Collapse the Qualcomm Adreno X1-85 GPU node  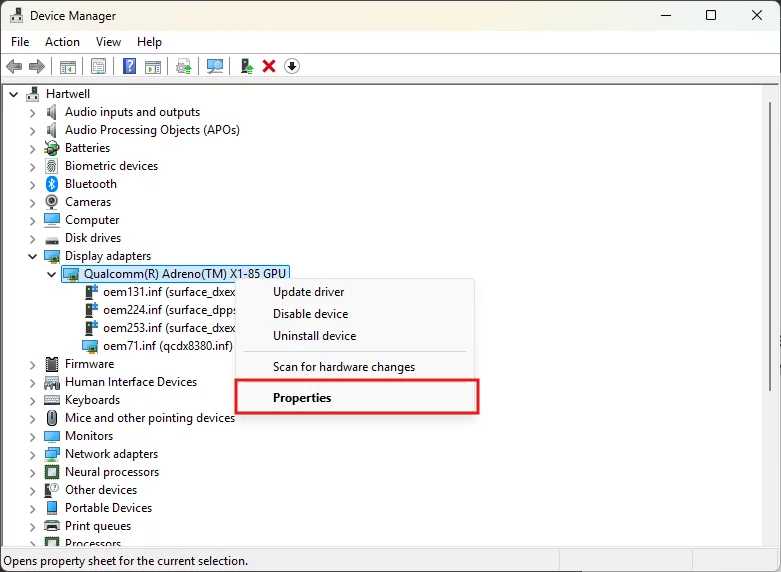coord(52,274)
